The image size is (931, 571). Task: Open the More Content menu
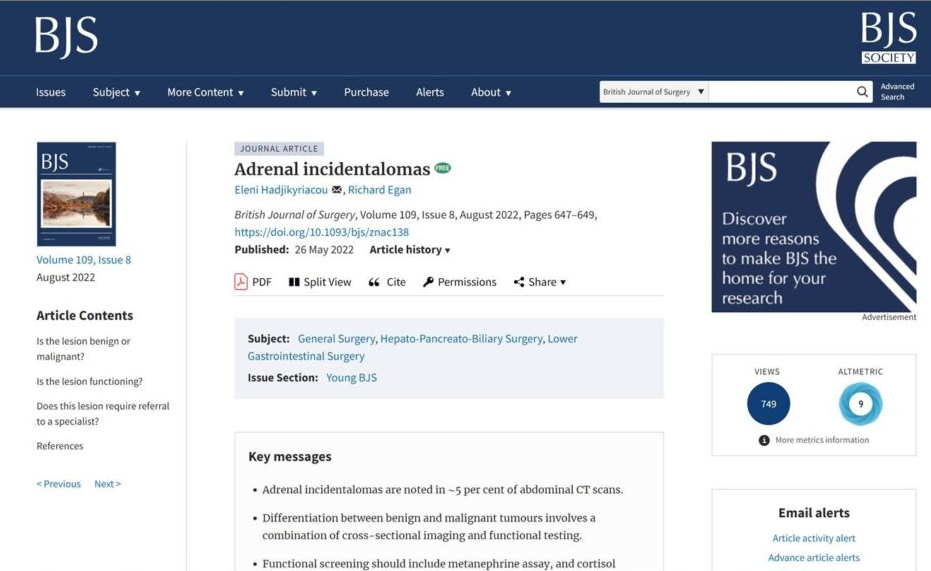pyautogui.click(x=205, y=92)
